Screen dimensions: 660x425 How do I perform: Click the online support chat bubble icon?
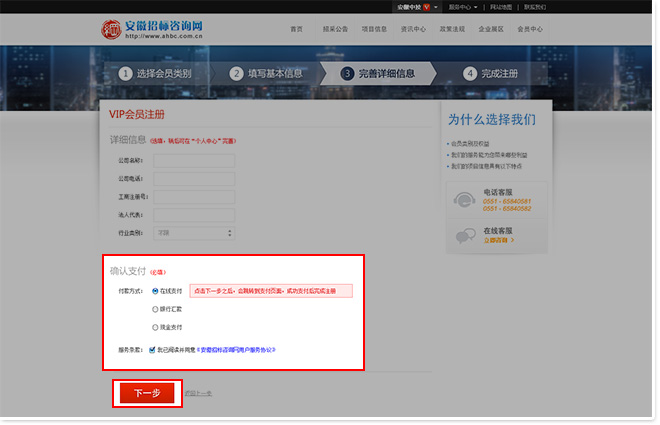point(465,236)
